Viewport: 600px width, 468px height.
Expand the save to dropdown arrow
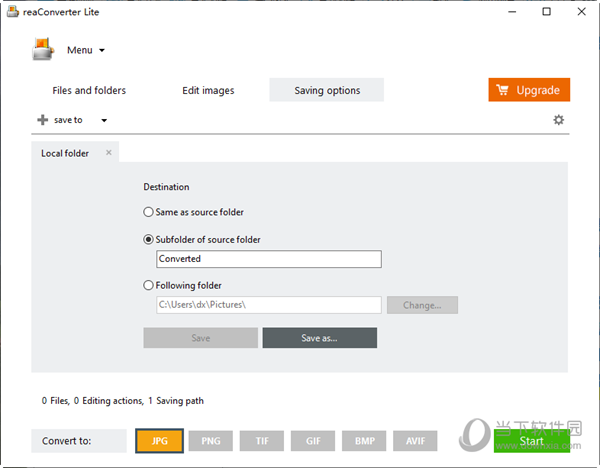point(104,120)
